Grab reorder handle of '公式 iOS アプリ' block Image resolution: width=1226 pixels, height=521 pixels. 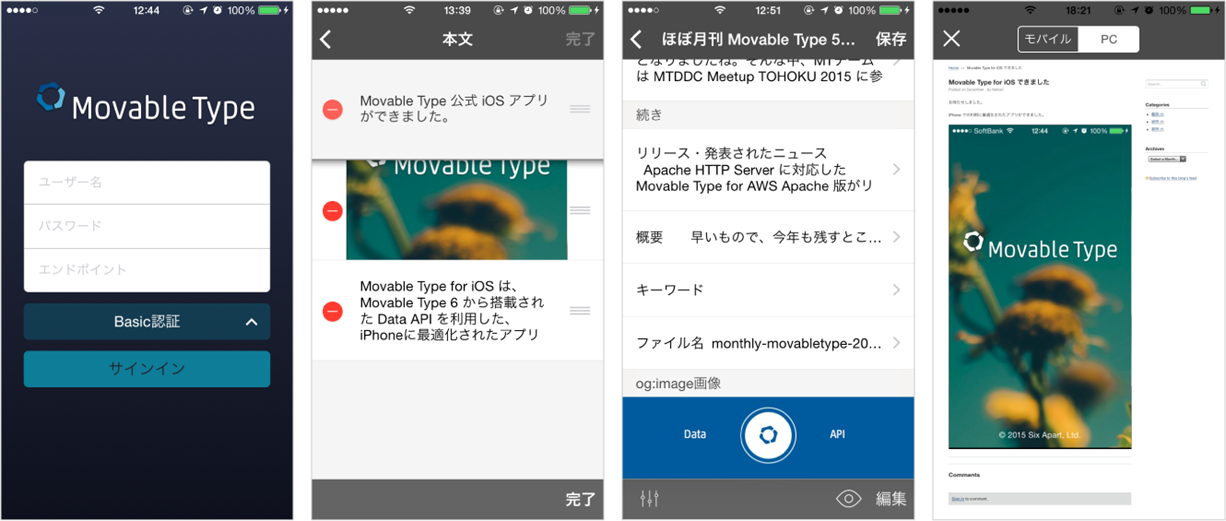click(x=580, y=109)
